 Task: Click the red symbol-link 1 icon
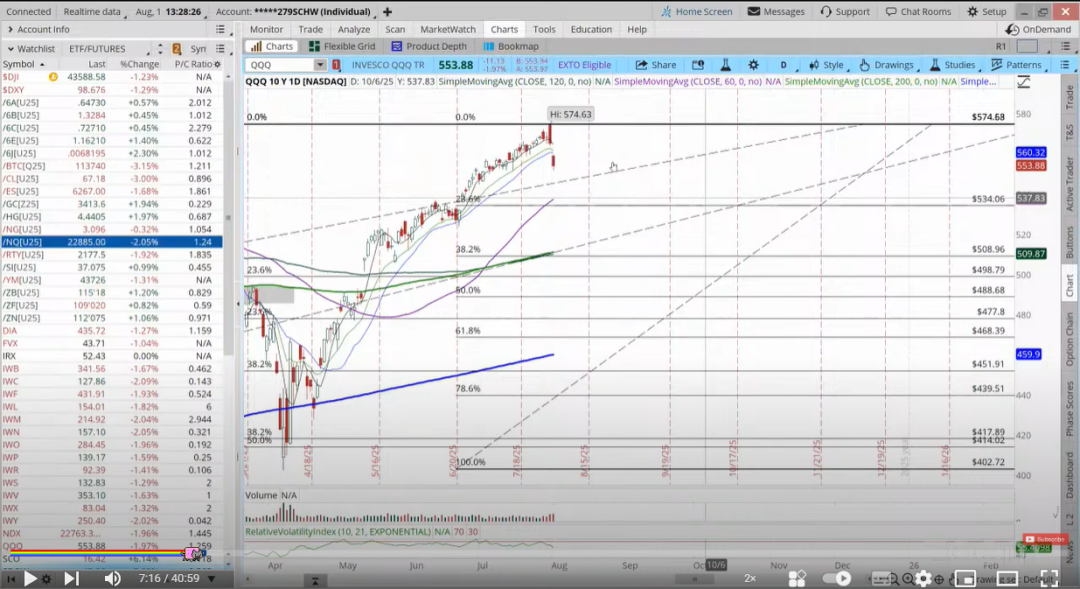[x=336, y=65]
